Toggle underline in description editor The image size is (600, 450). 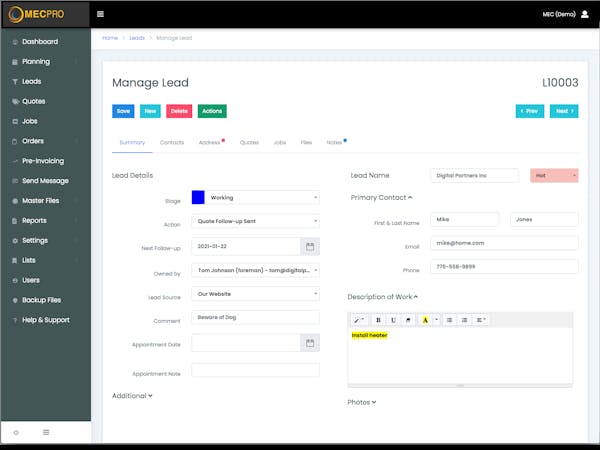[393, 320]
